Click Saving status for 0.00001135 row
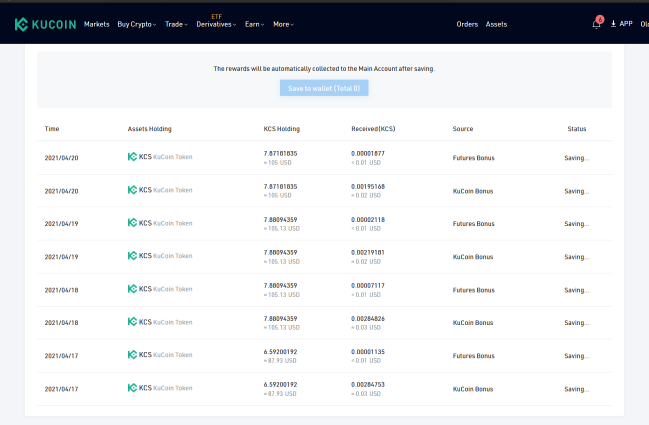Image resolution: width=649 pixels, height=425 pixels. [577, 355]
